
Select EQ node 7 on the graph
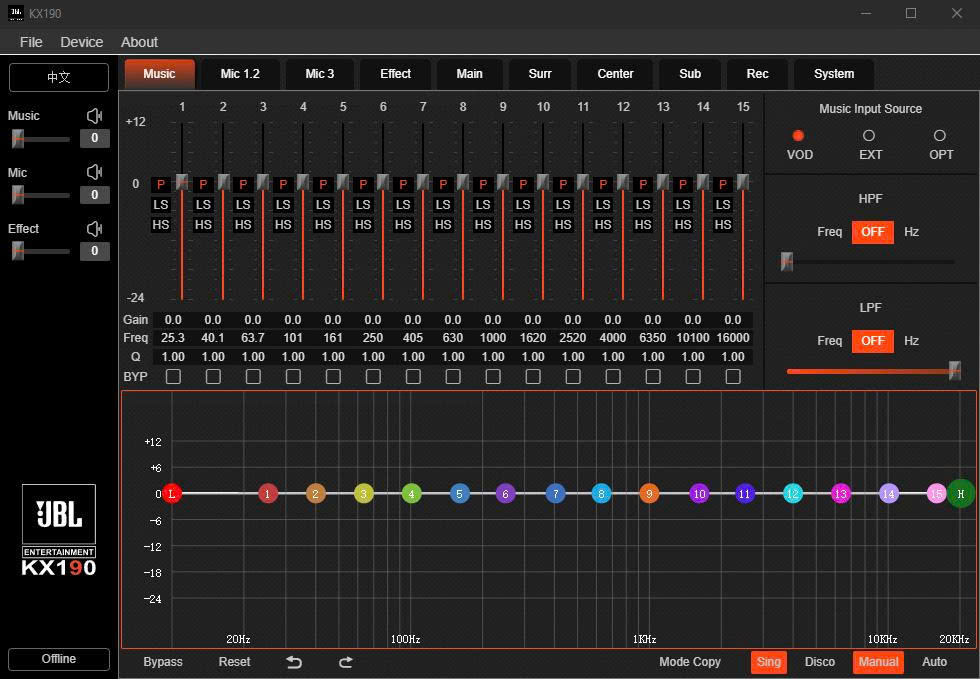(x=555, y=493)
